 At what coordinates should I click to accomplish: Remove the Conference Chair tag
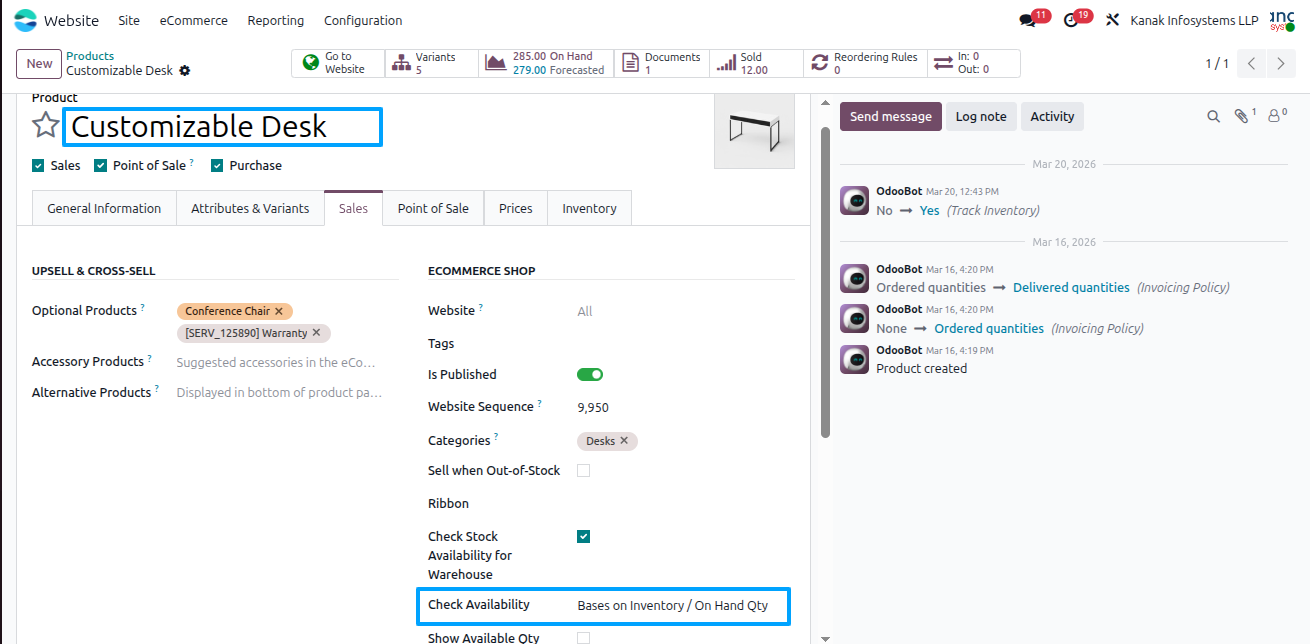[x=279, y=311]
